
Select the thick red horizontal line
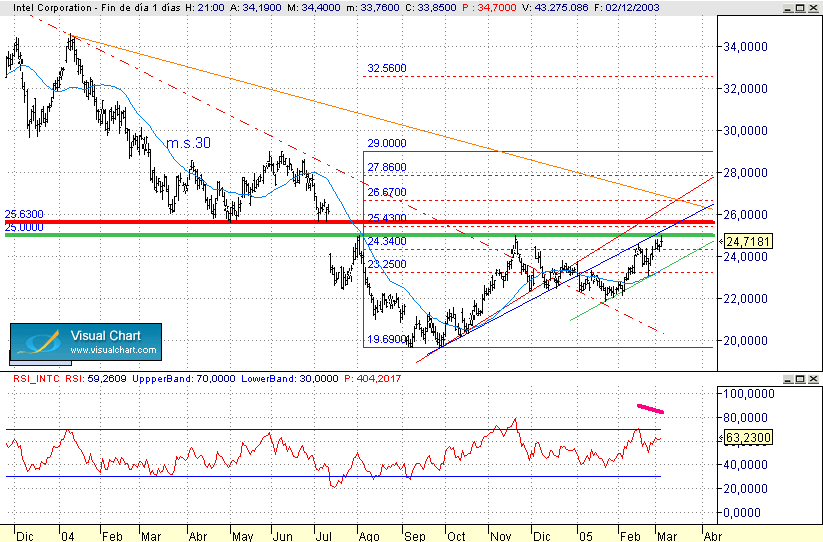pos(359,222)
